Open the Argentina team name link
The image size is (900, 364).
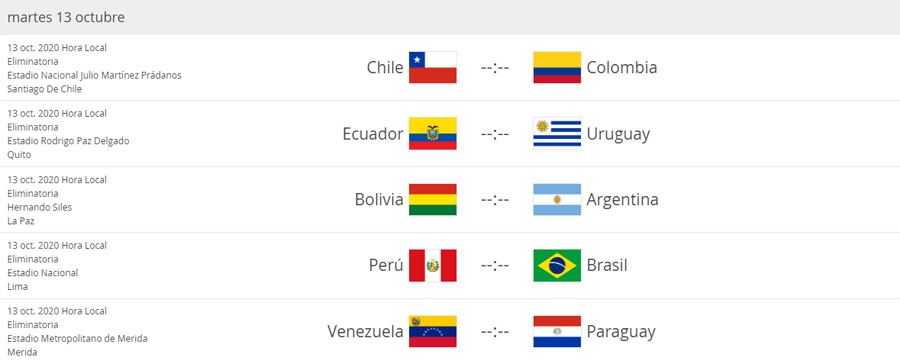pyautogui.click(x=622, y=200)
